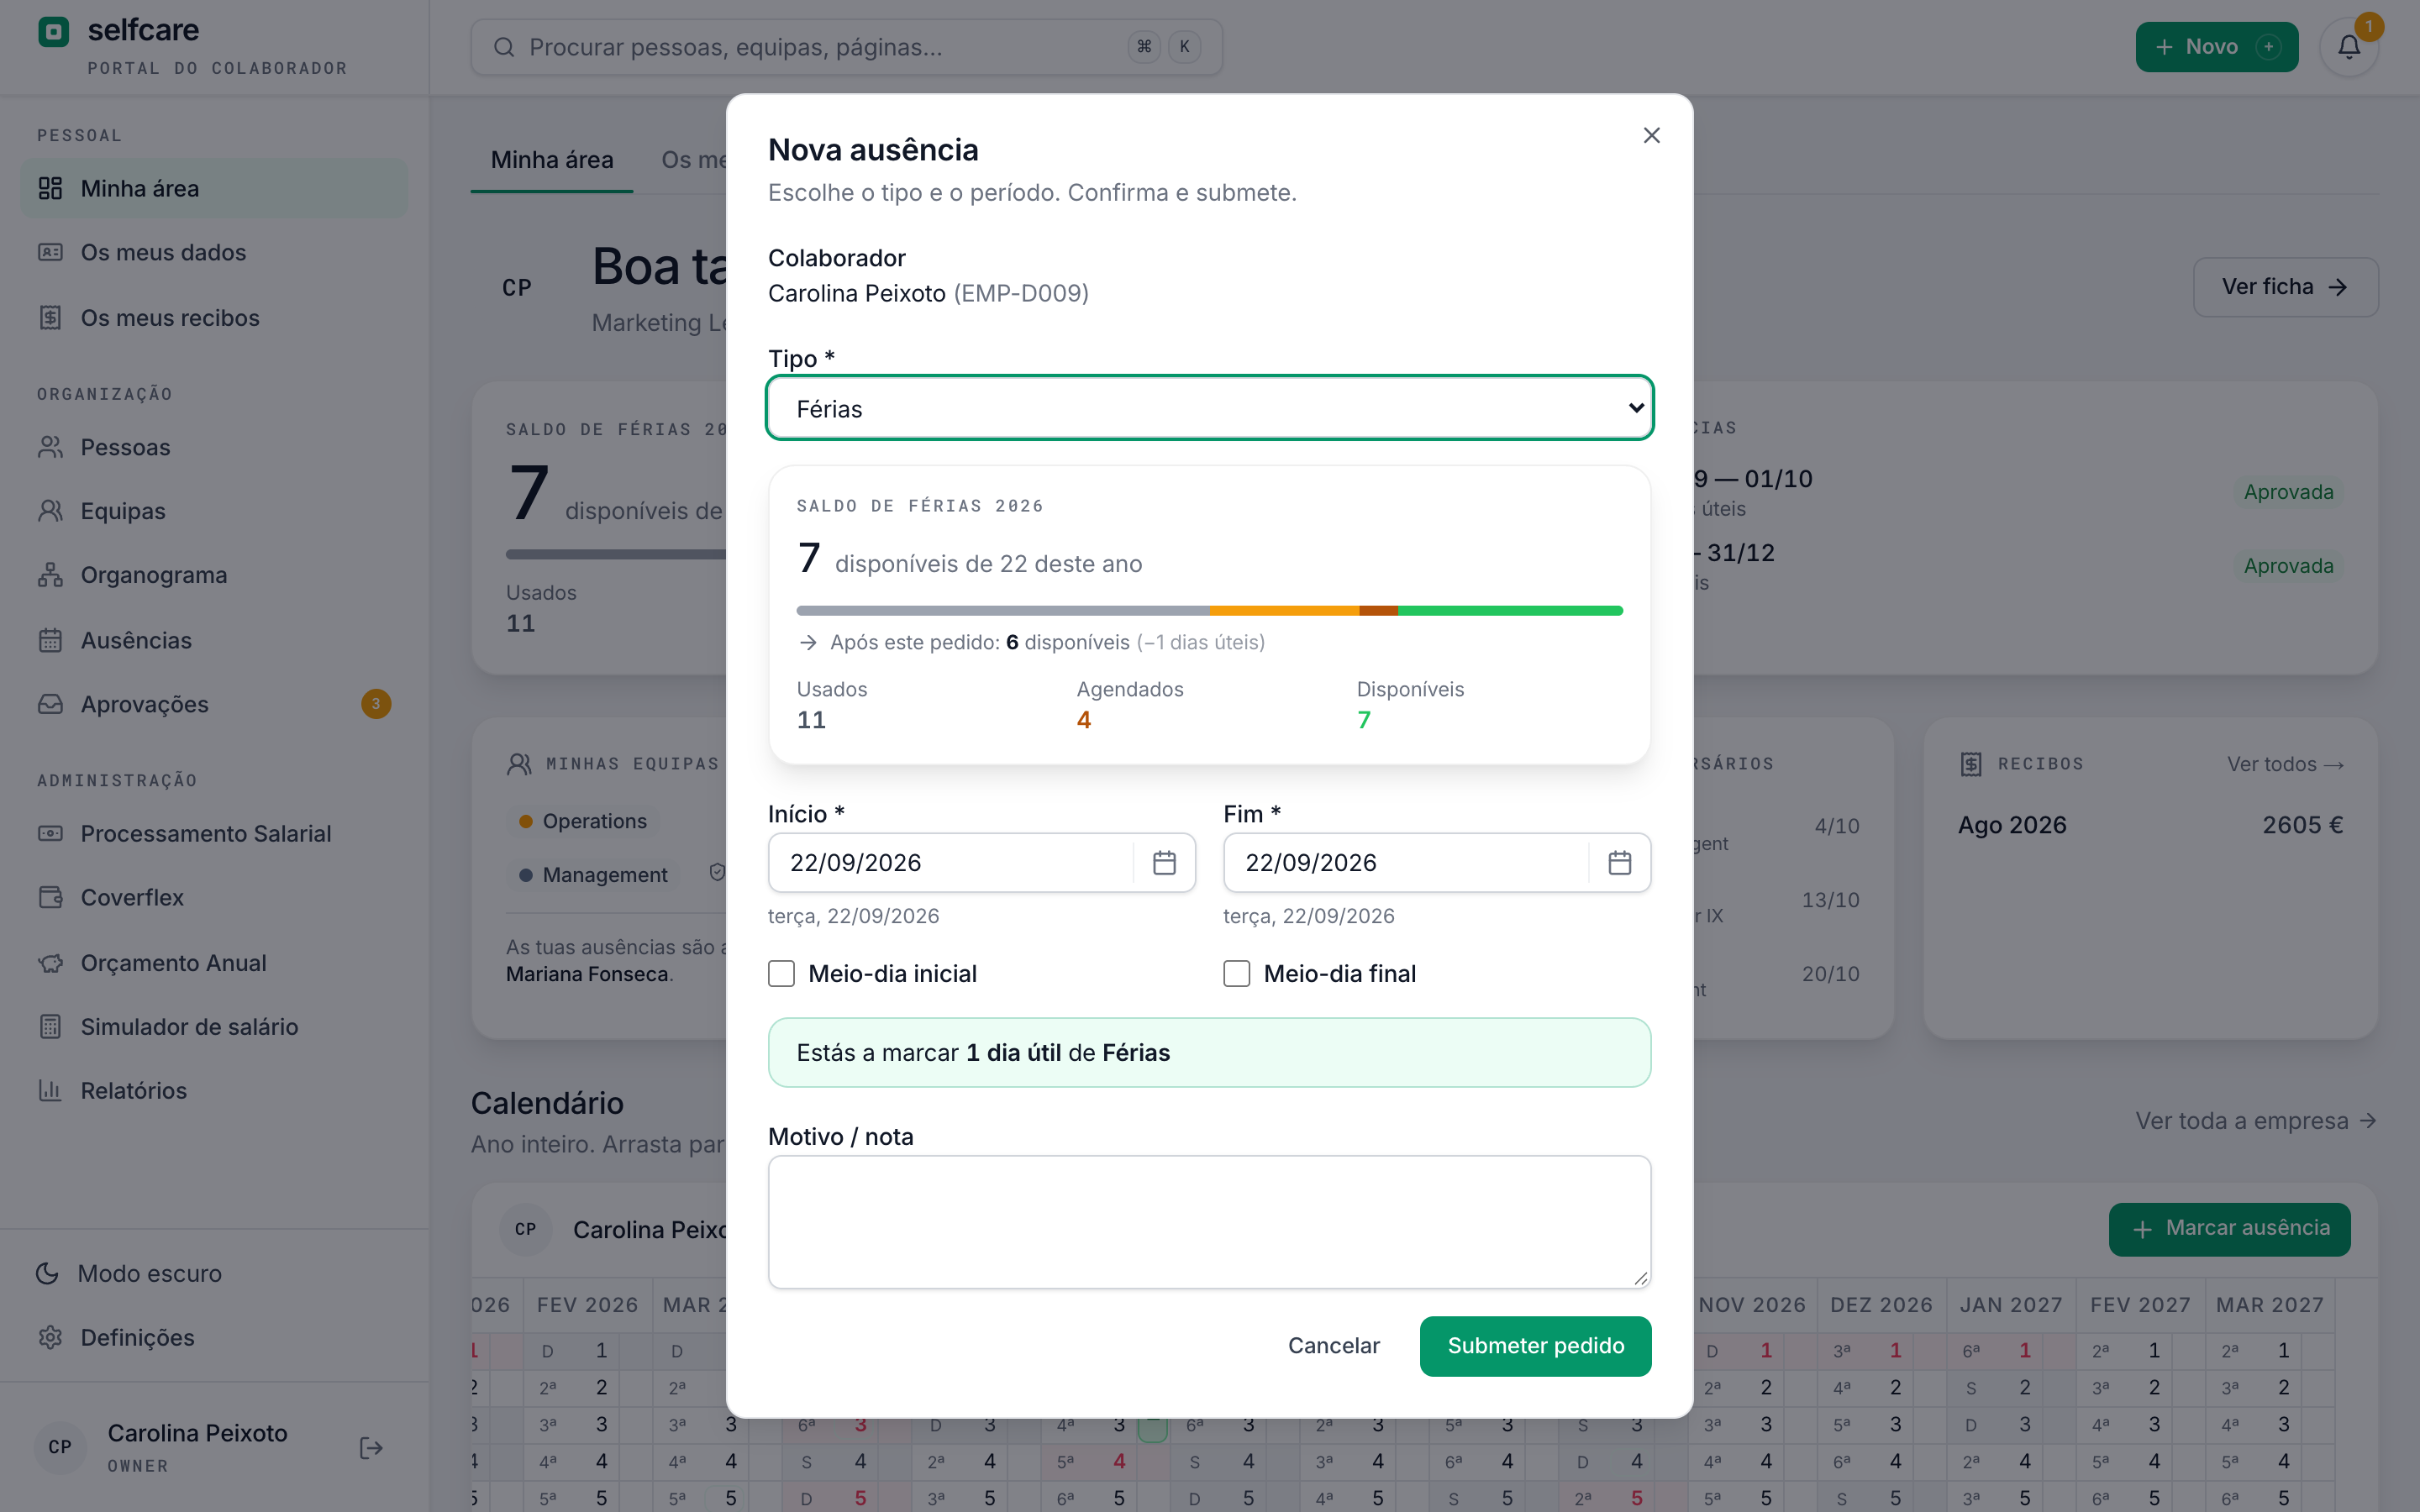Click the Processamento Salarial sidebar icon

click(50, 833)
